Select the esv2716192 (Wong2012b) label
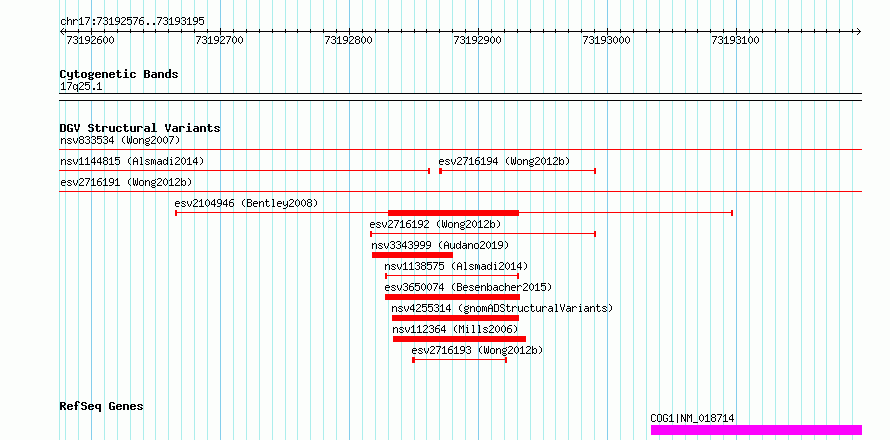890x440 pixels. [435, 224]
